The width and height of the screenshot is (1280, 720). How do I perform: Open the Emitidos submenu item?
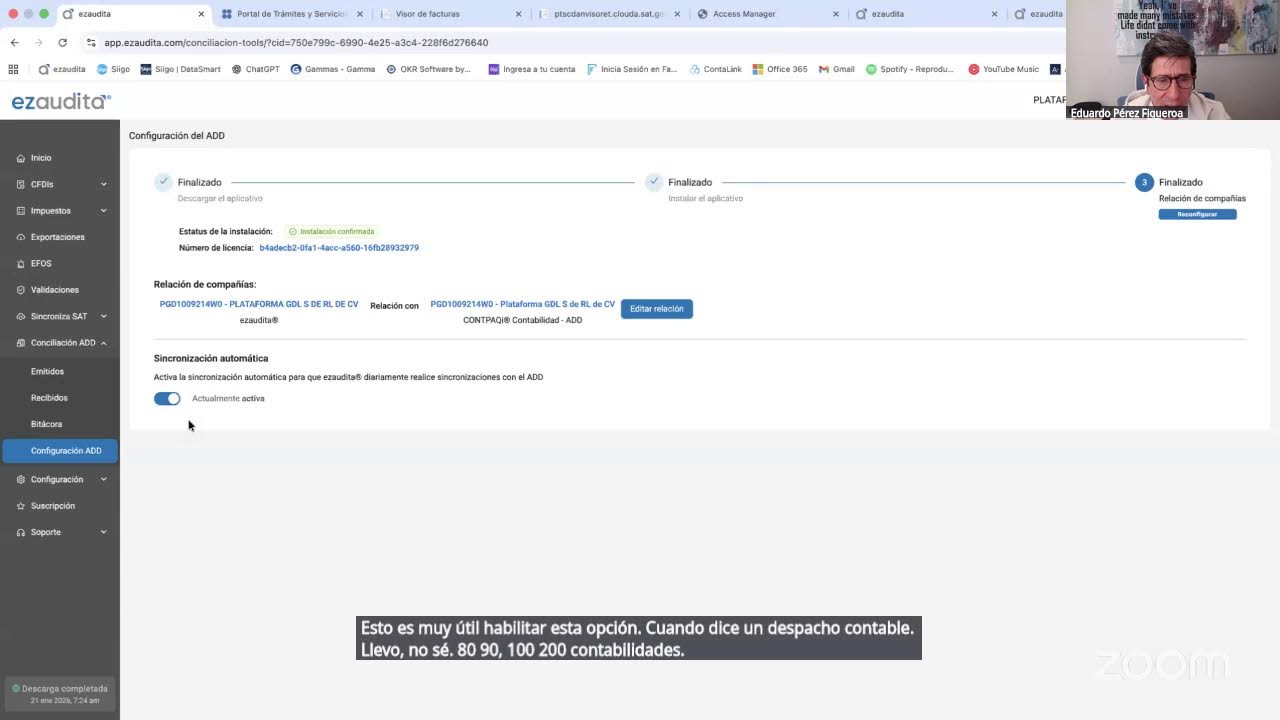[x=47, y=371]
